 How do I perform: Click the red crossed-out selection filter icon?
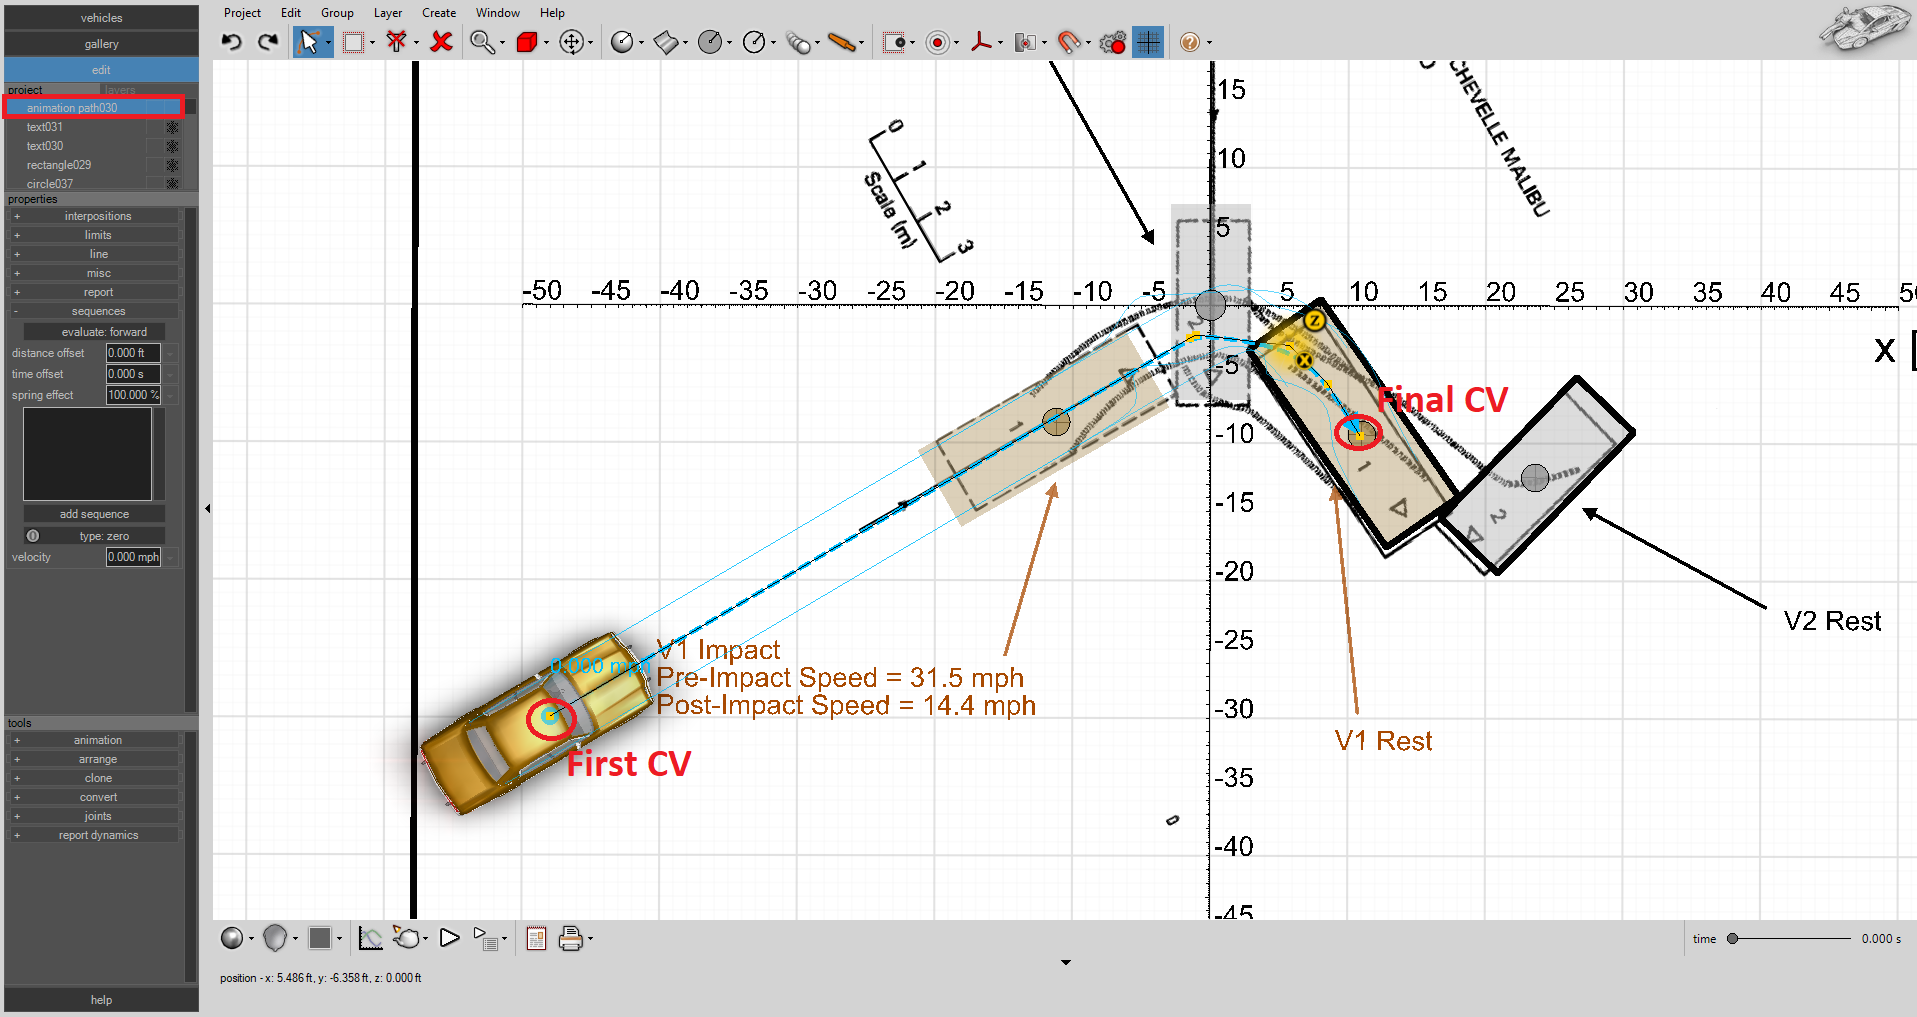tap(397, 42)
